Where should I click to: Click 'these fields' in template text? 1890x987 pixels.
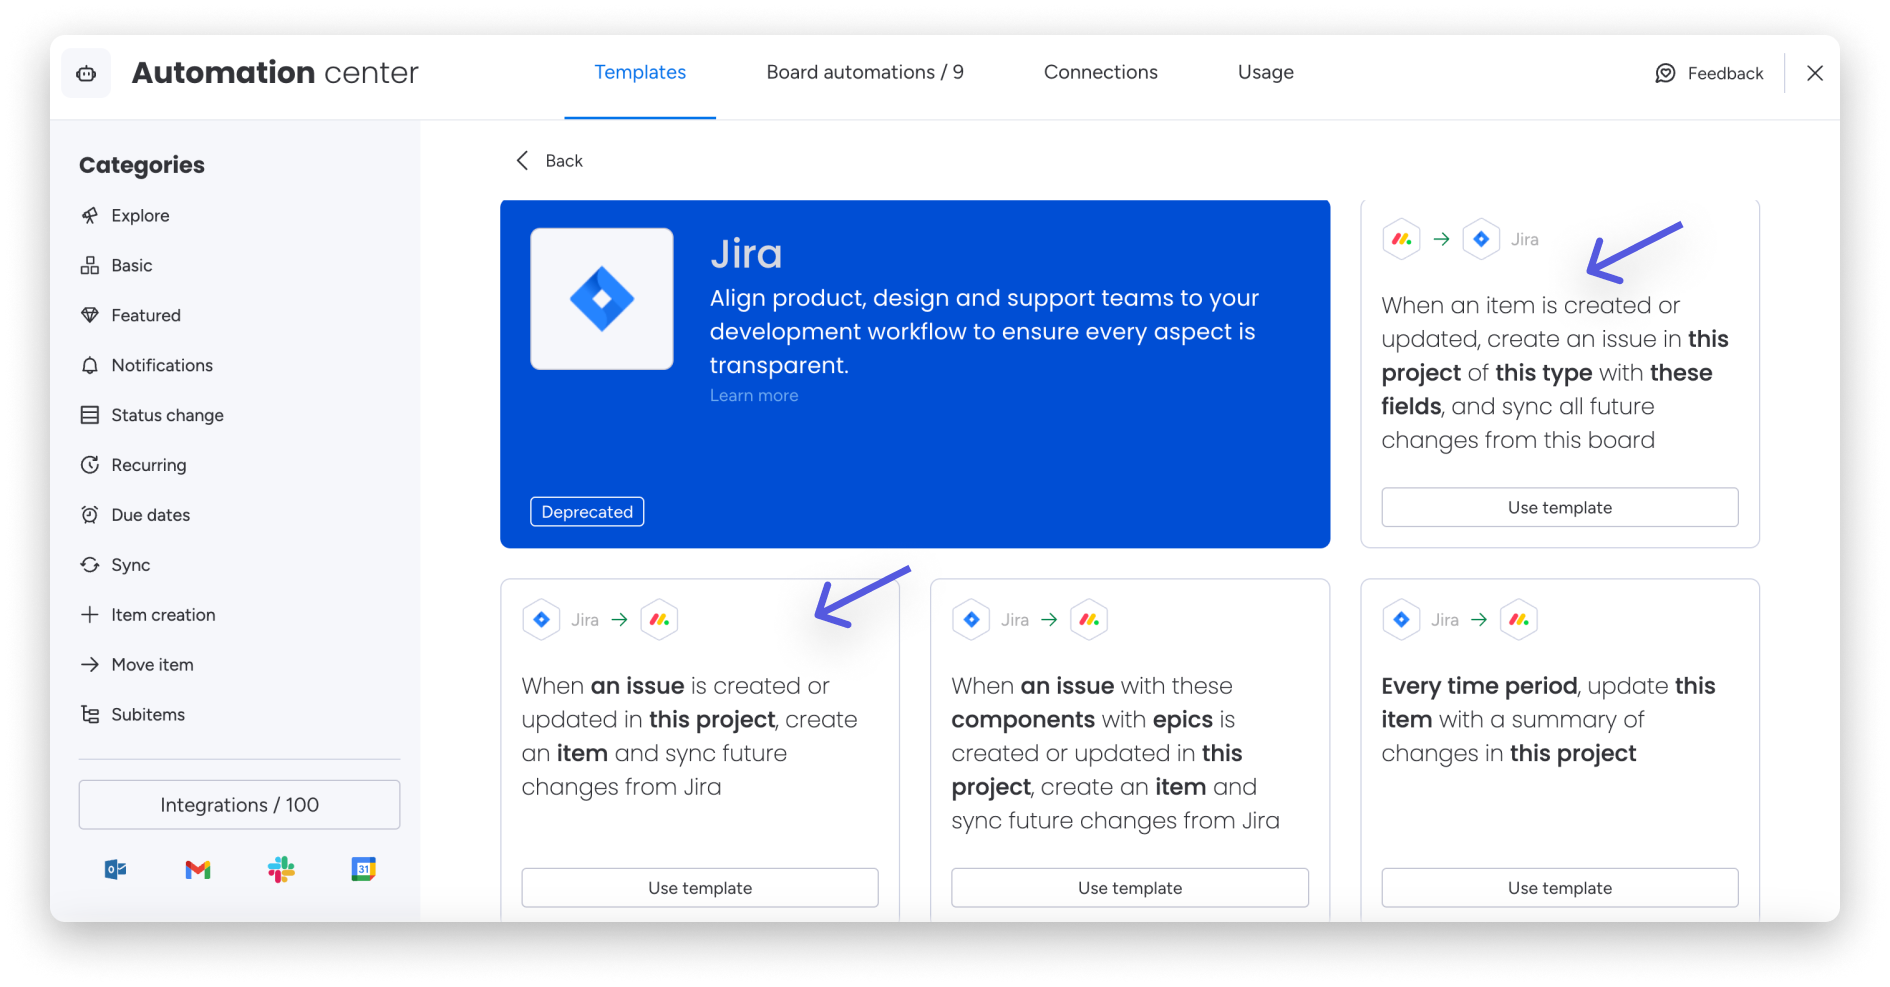1681,373
